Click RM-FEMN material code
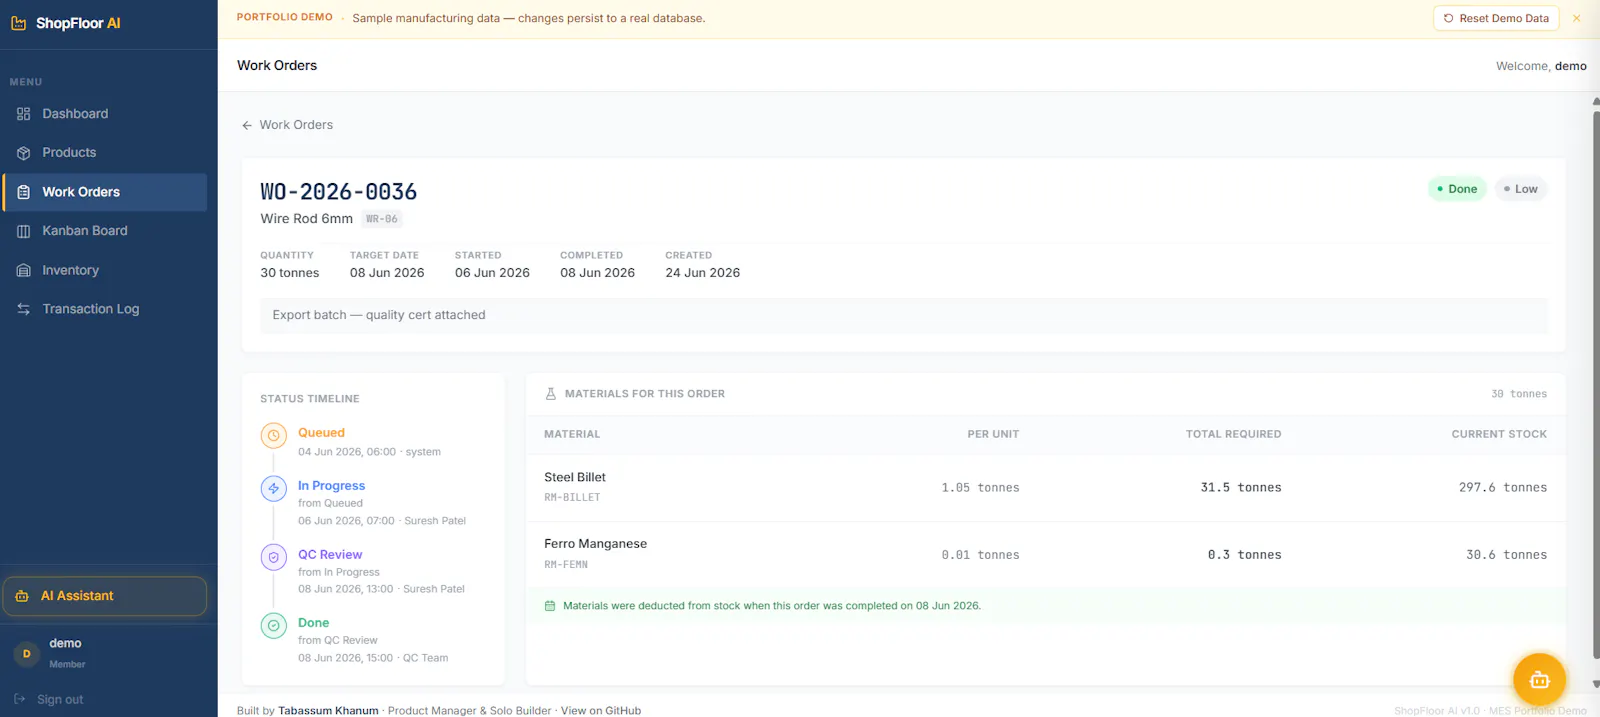The image size is (1600, 717). 566,565
